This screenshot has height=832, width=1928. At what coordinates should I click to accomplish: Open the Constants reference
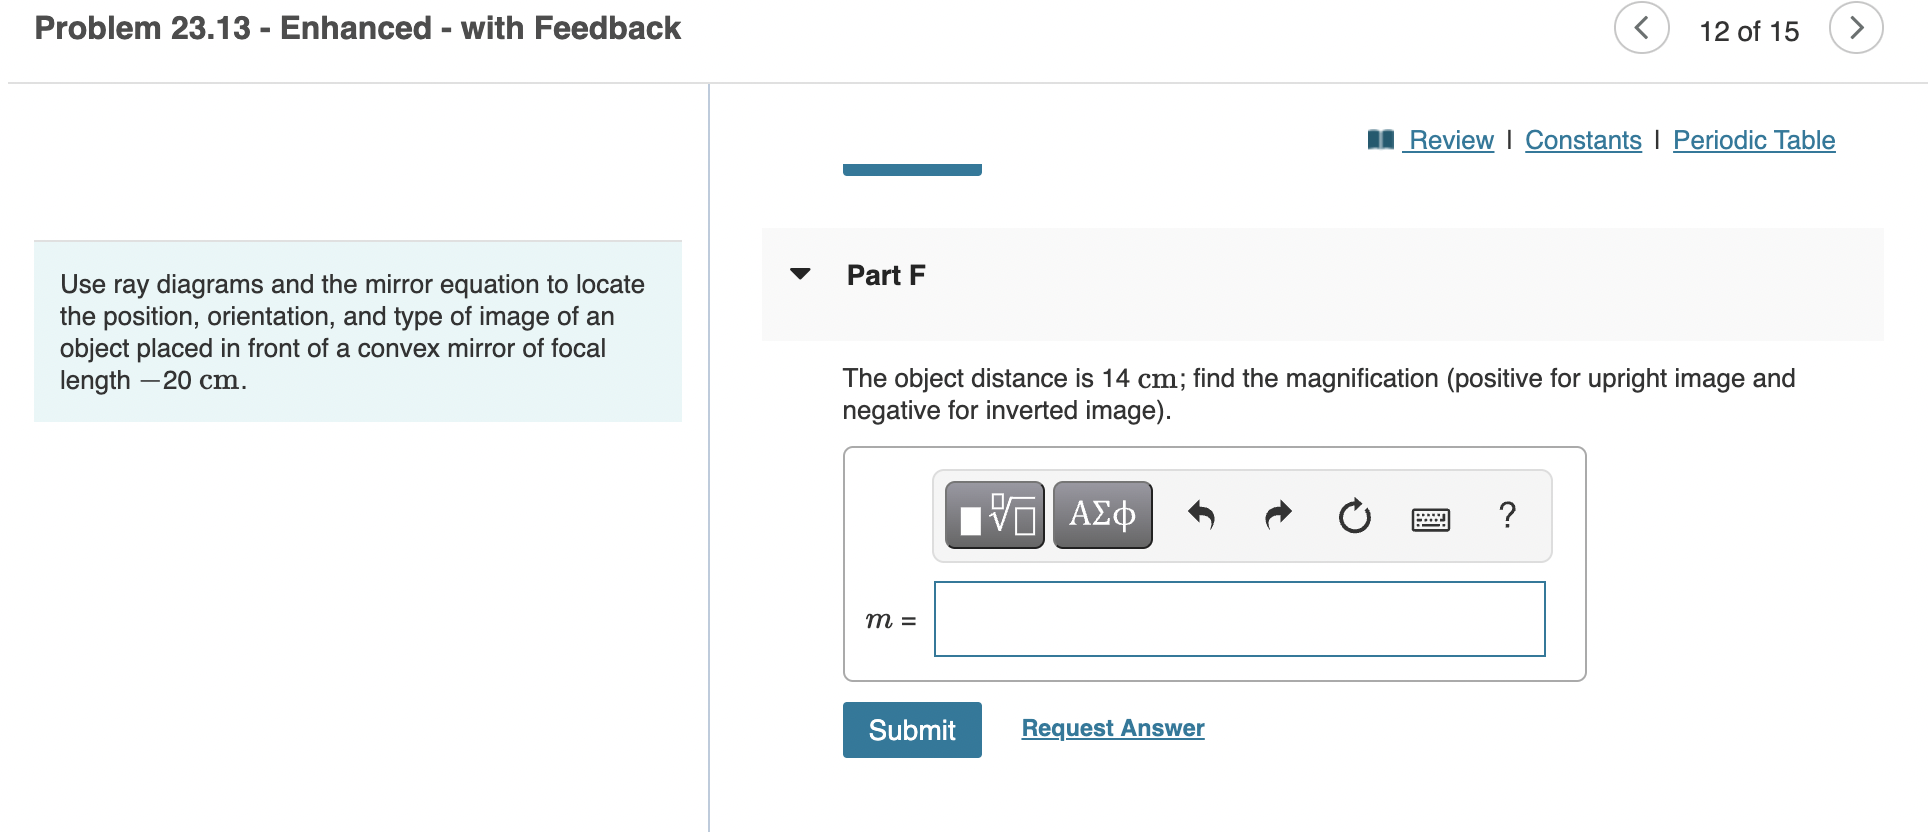1583,140
